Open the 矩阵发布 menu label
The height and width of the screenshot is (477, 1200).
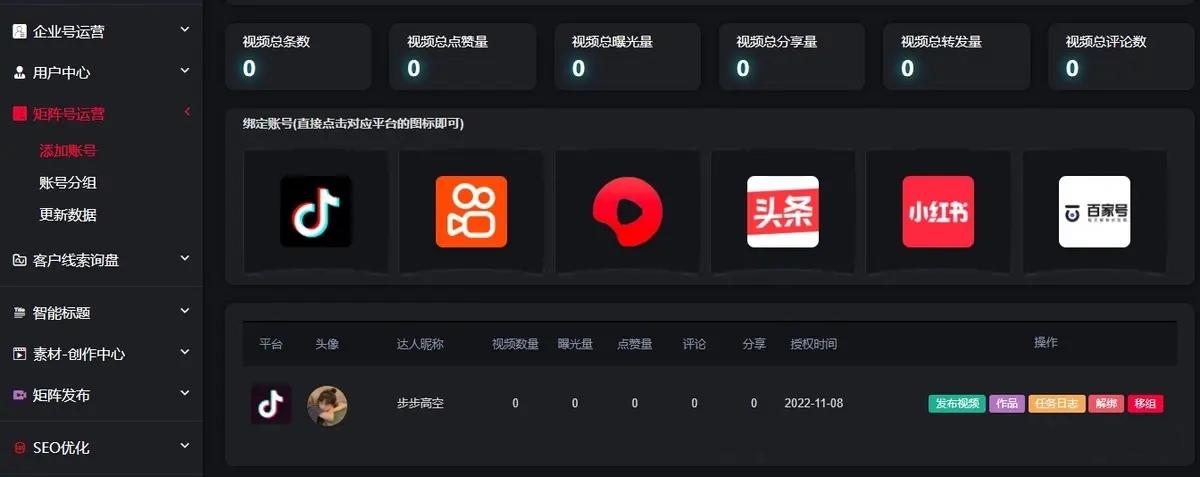(x=62, y=395)
